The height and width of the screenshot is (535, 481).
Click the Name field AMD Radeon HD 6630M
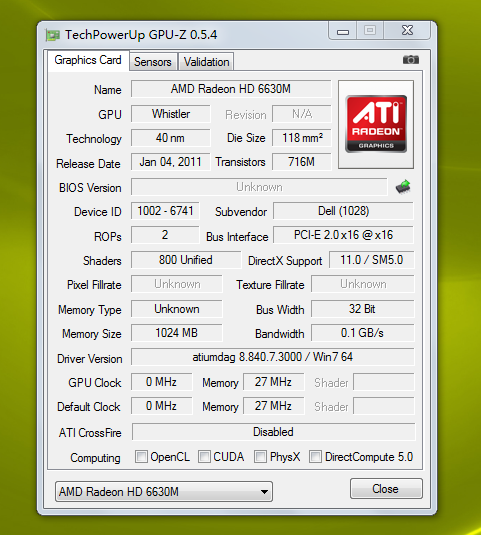click(x=231, y=89)
